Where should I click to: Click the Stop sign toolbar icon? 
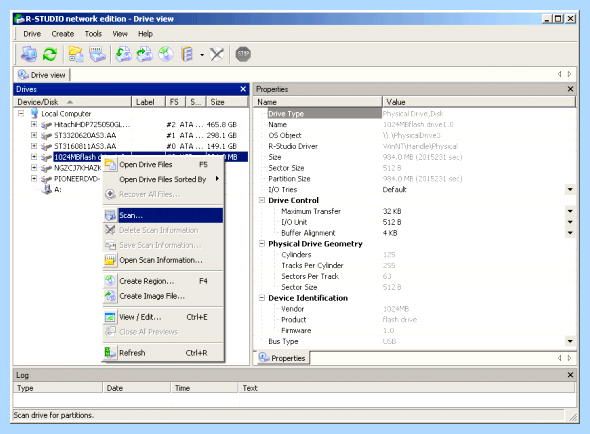tap(243, 54)
